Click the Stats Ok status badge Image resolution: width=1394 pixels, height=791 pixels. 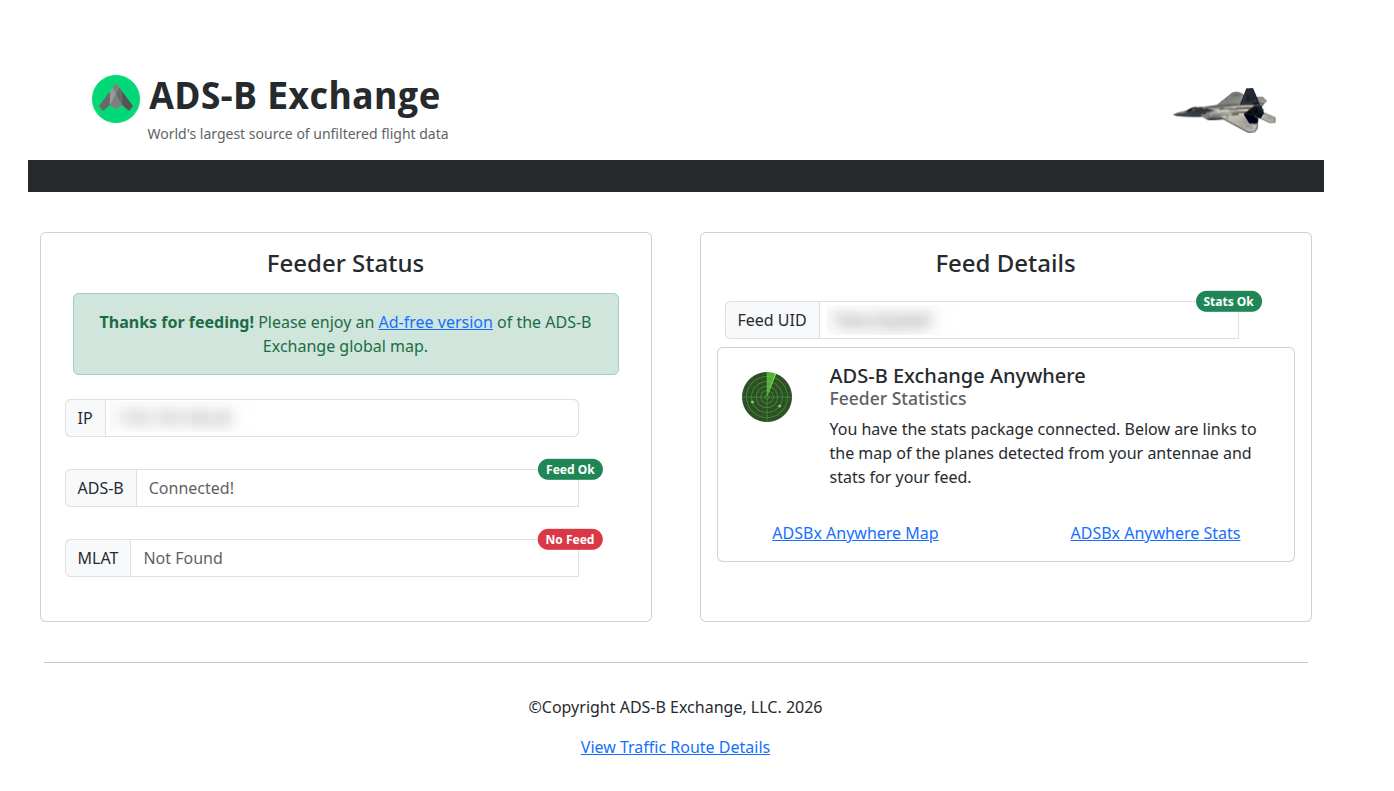click(x=1229, y=301)
